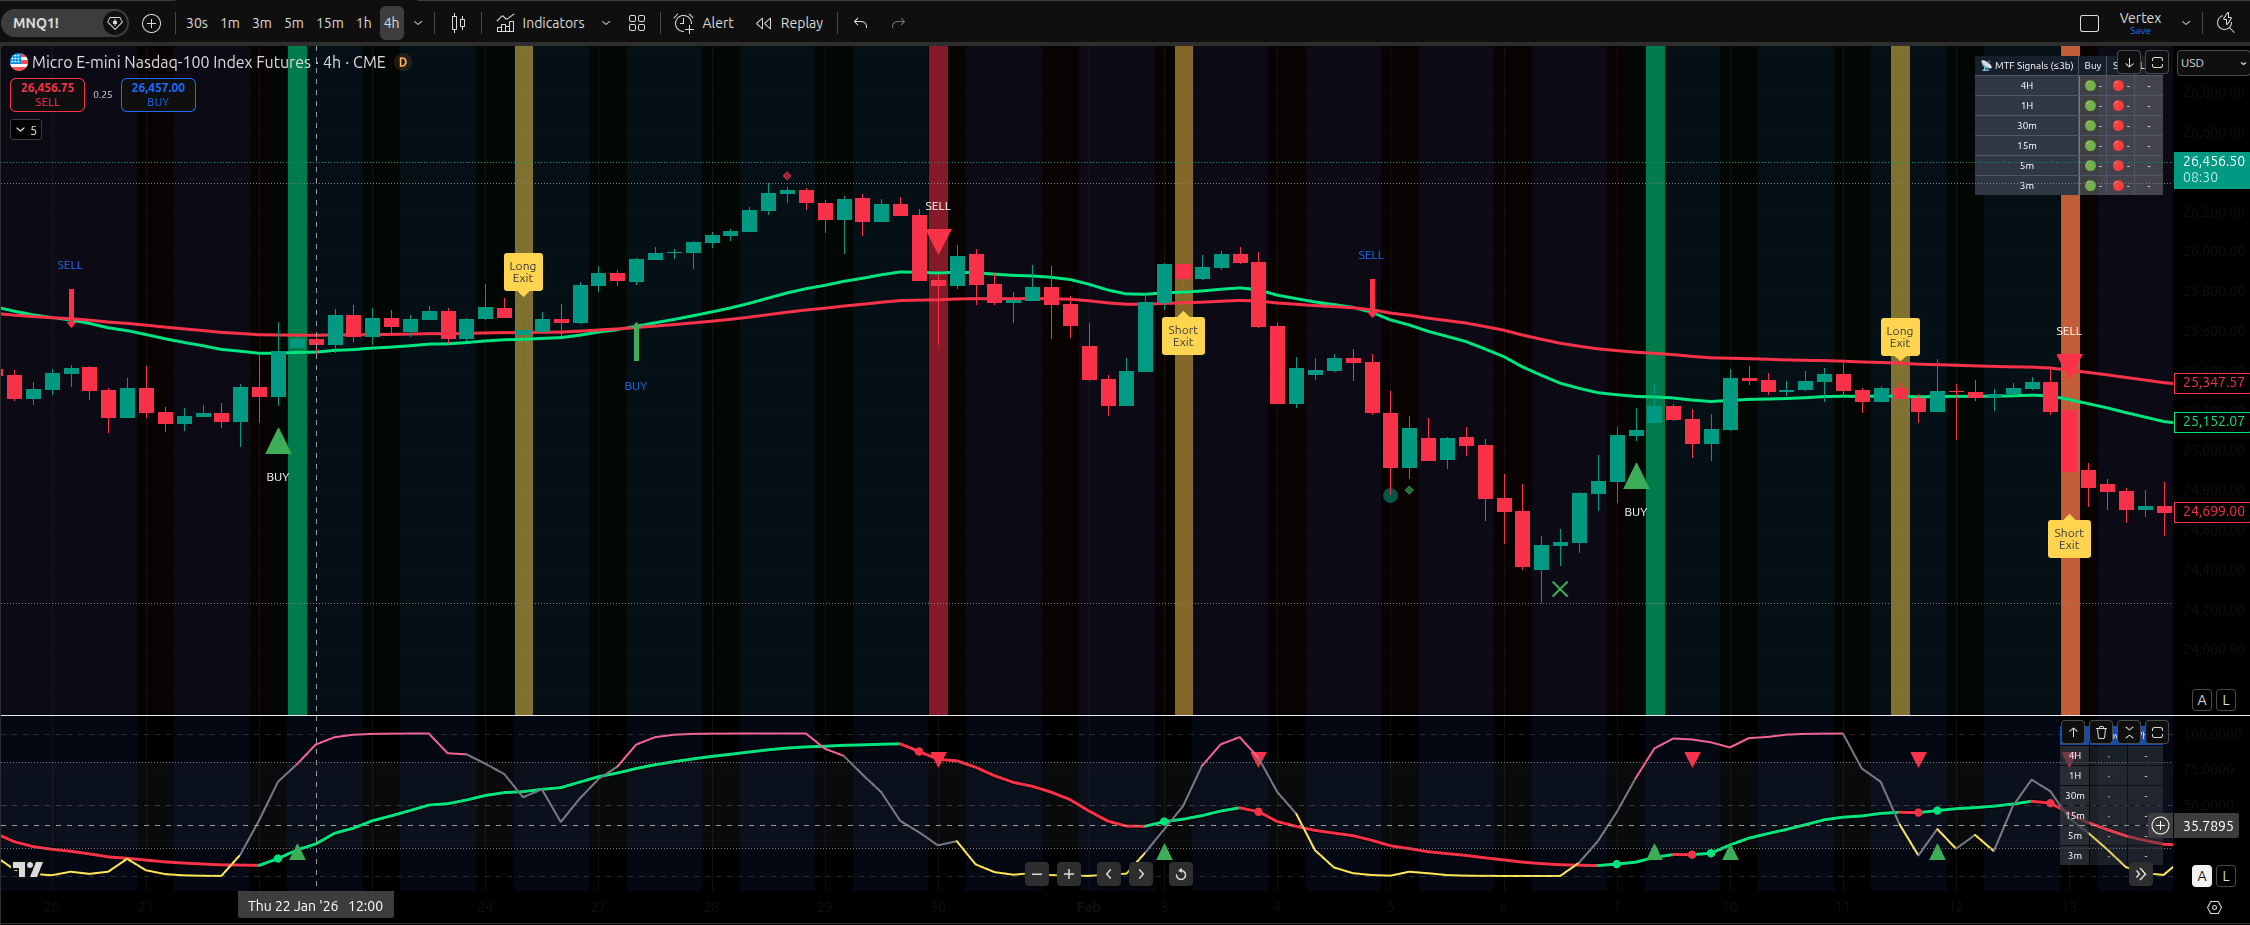Screen dimensions: 2250x925
Task: Open the USD currency dropdown
Action: tap(2212, 63)
